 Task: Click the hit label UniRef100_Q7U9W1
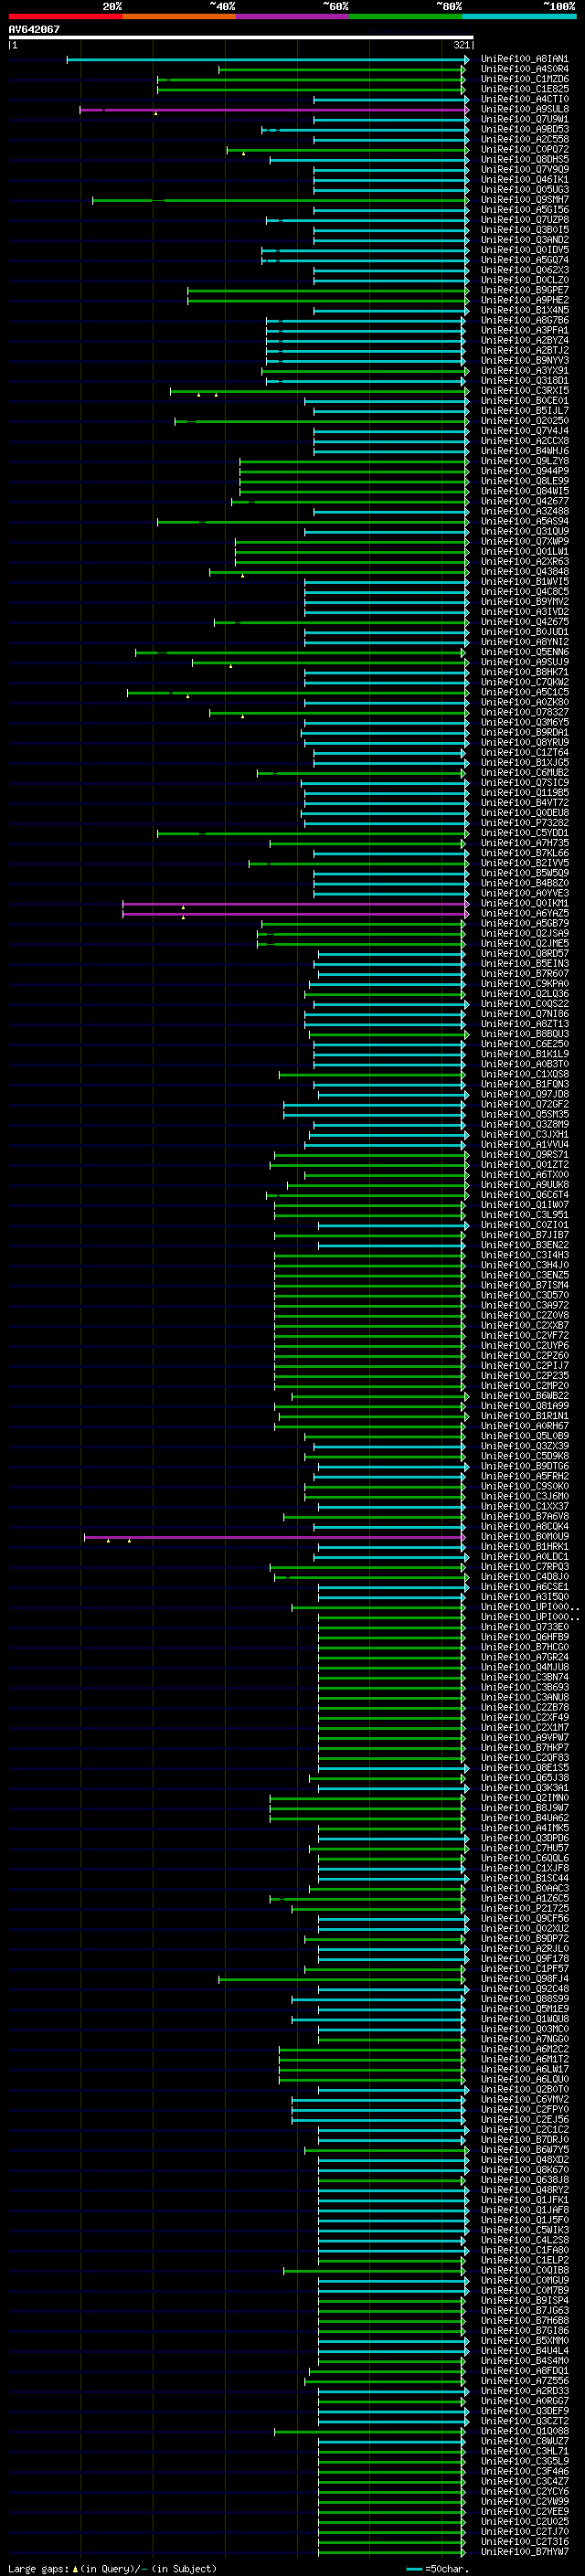click(x=524, y=119)
